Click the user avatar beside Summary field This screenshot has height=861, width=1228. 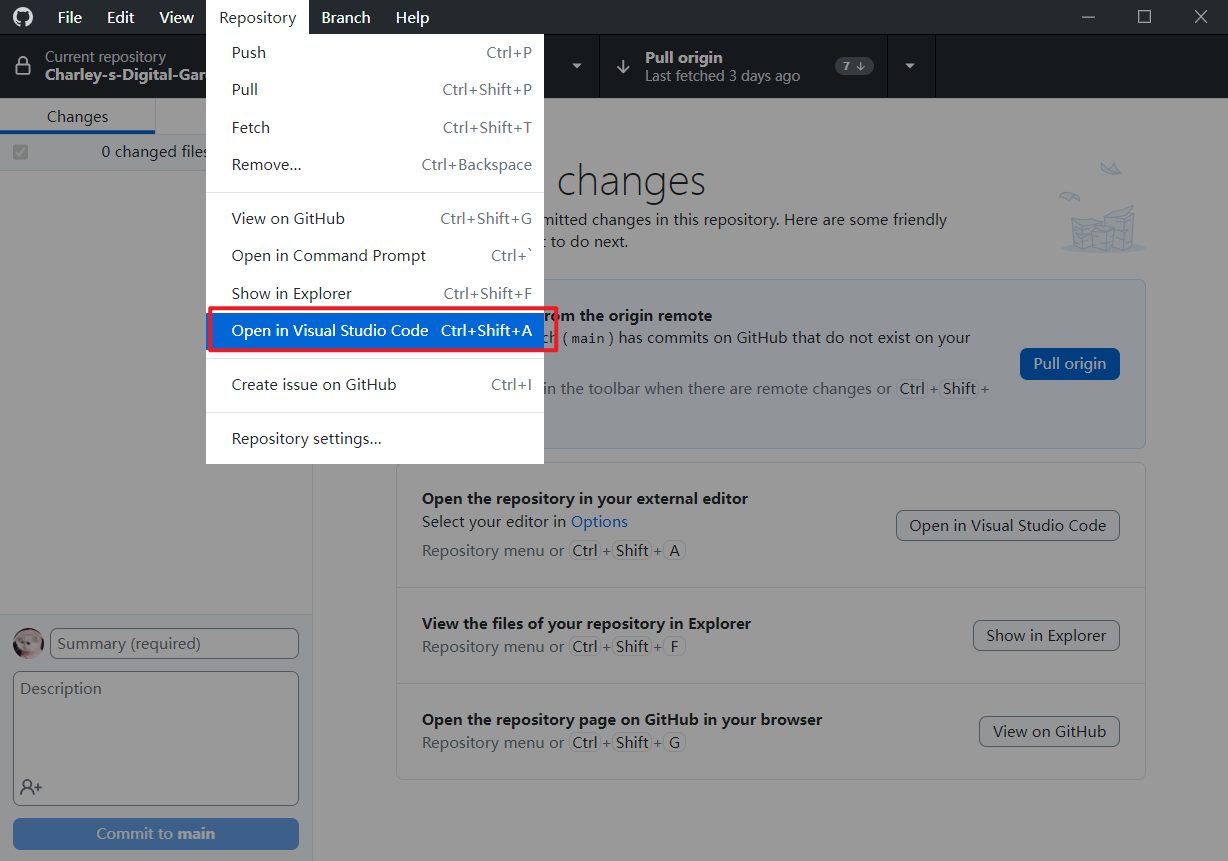click(28, 643)
